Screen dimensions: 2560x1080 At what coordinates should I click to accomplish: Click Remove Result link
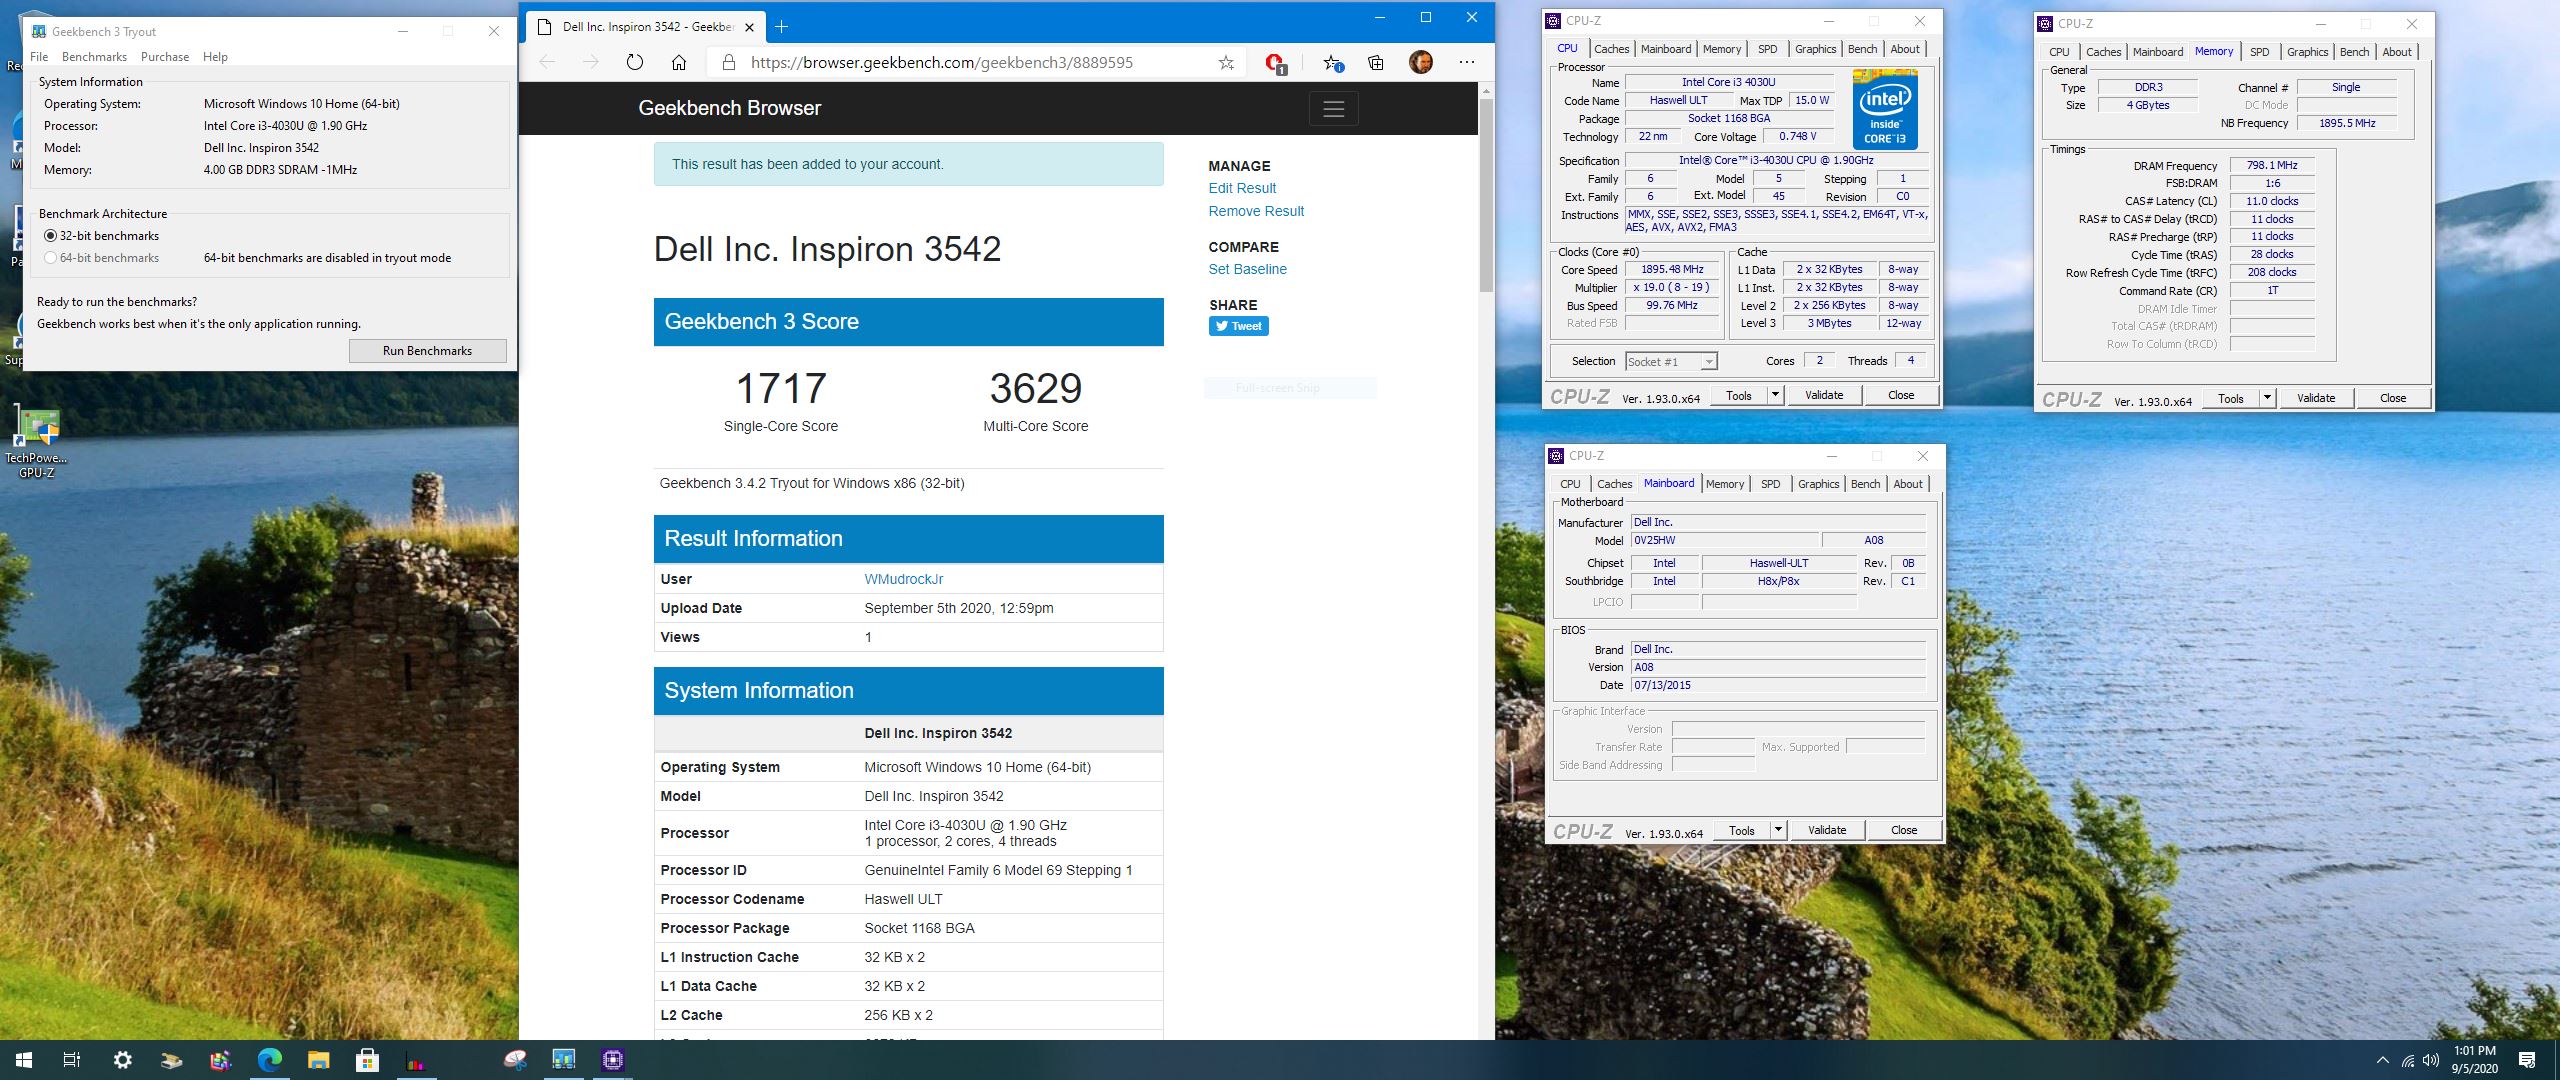tap(1256, 211)
